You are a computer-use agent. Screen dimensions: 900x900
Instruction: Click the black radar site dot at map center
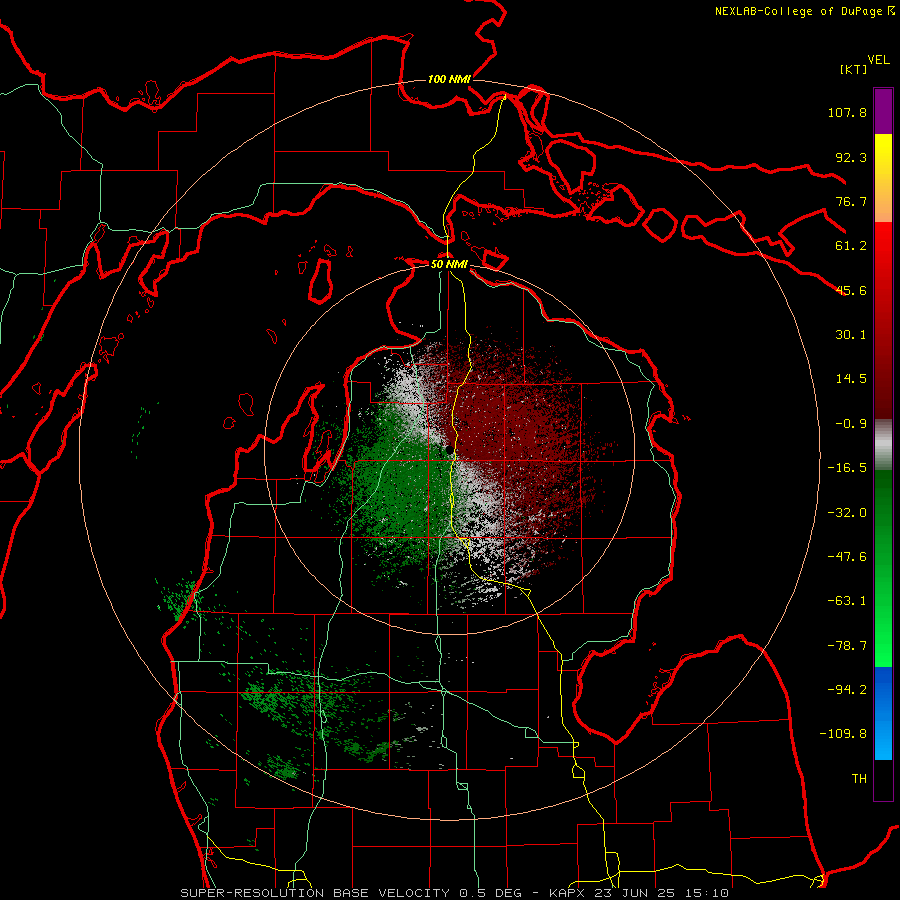point(448,451)
